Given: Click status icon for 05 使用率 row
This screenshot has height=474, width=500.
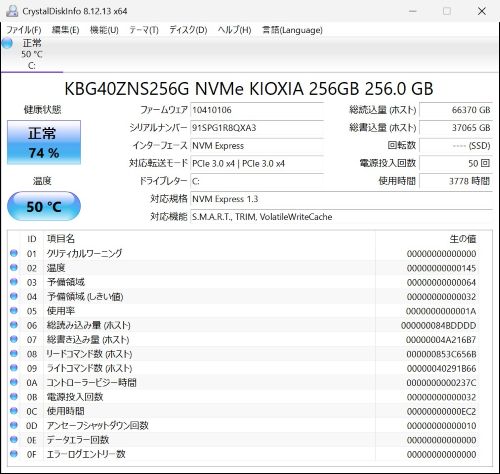Looking at the screenshot, I should coord(14,311).
